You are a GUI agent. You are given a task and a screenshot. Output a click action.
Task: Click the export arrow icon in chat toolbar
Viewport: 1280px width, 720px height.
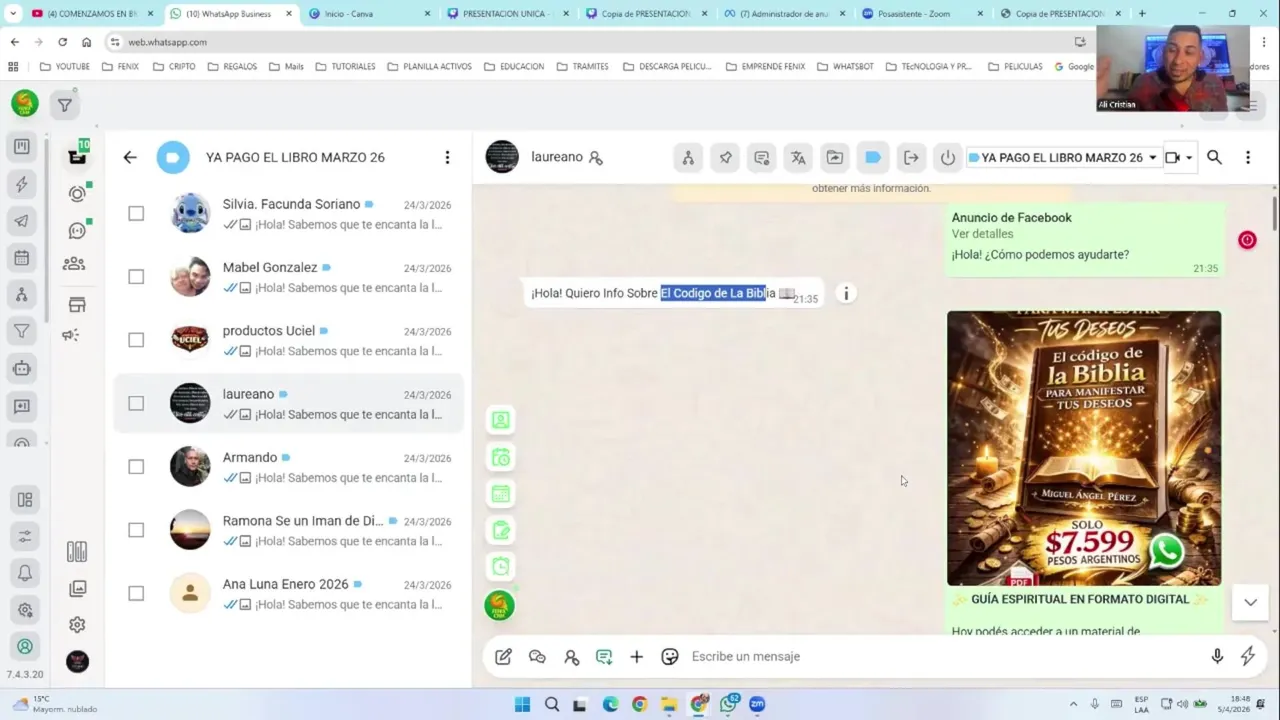910,157
